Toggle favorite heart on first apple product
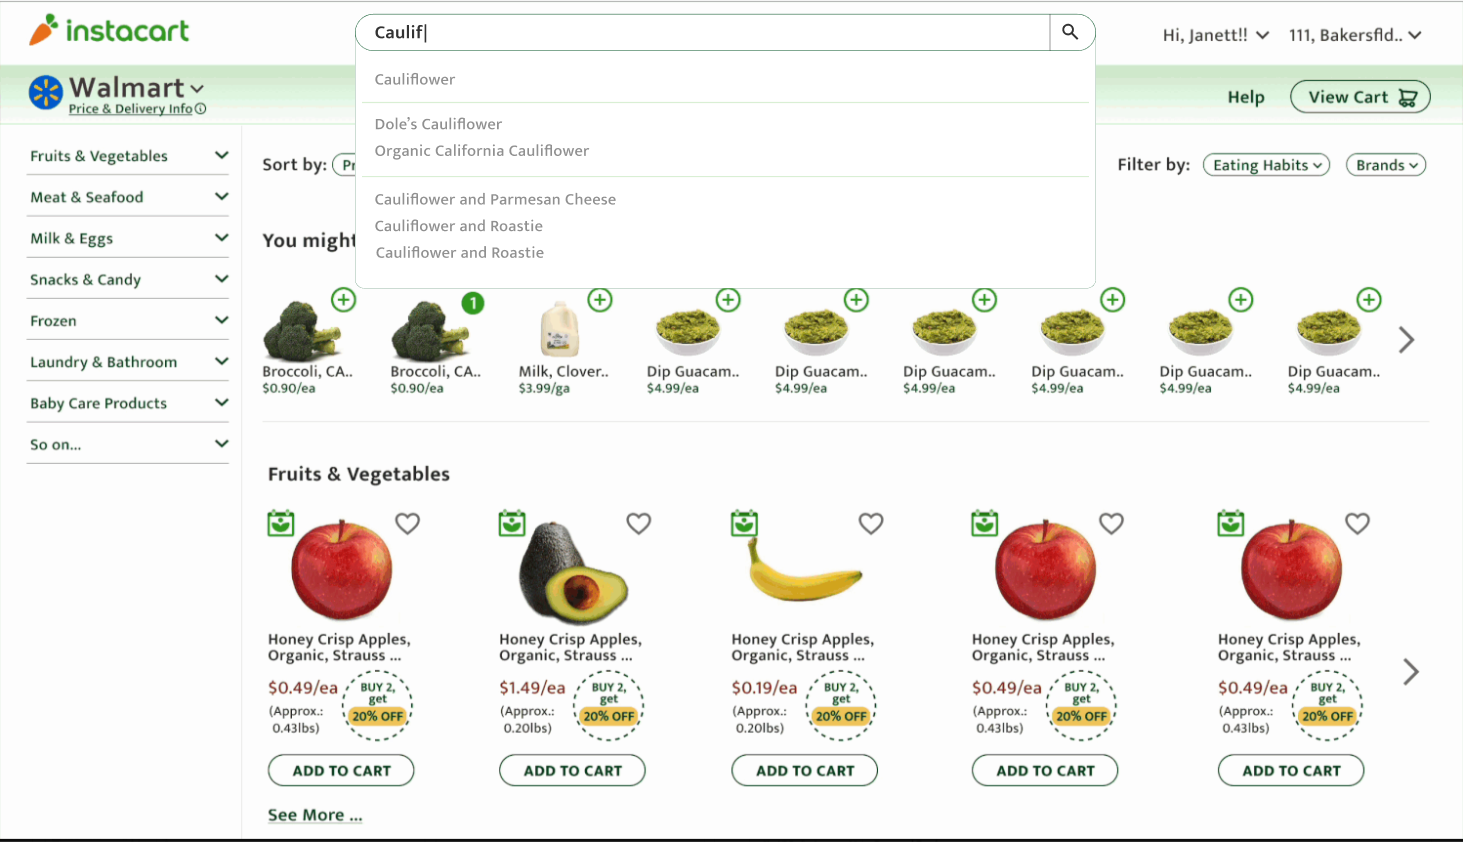This screenshot has width=1463, height=842. [407, 523]
